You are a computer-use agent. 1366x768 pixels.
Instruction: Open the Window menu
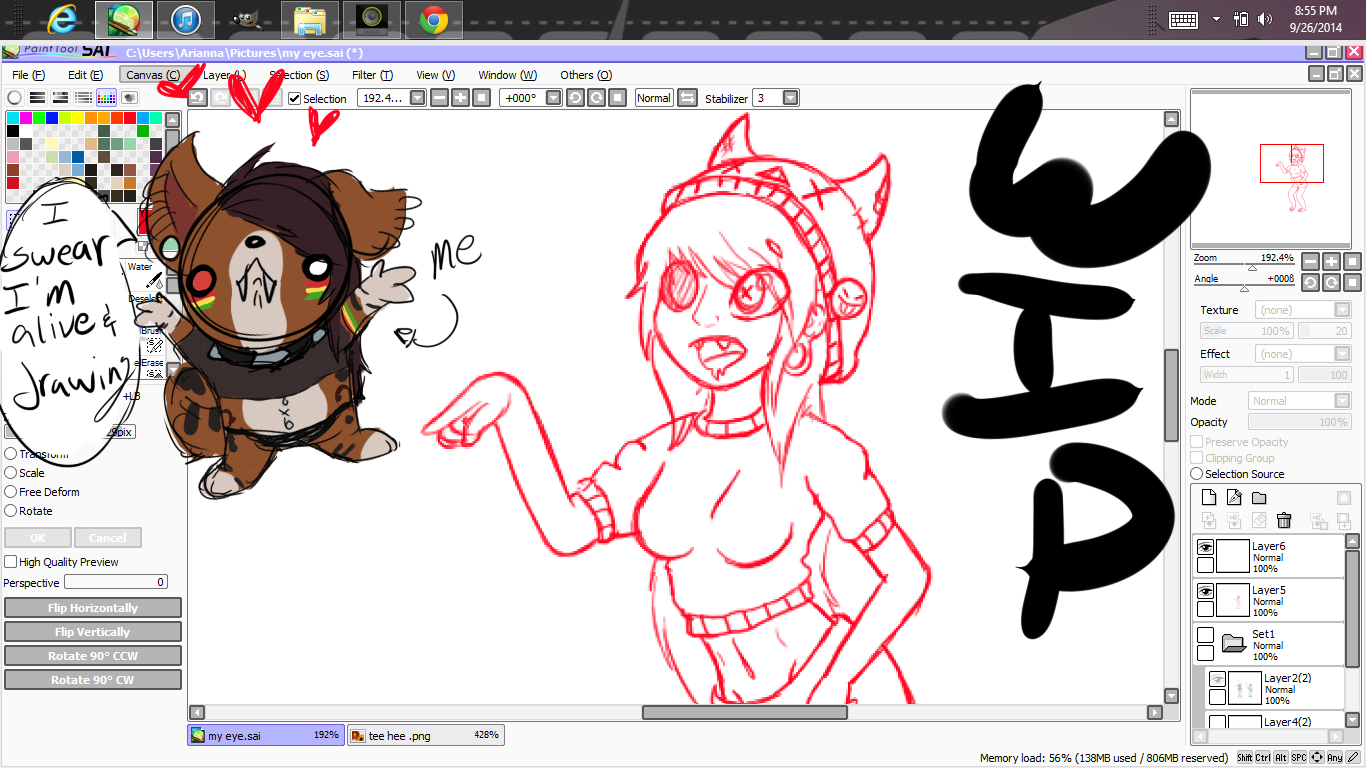pyautogui.click(x=507, y=75)
